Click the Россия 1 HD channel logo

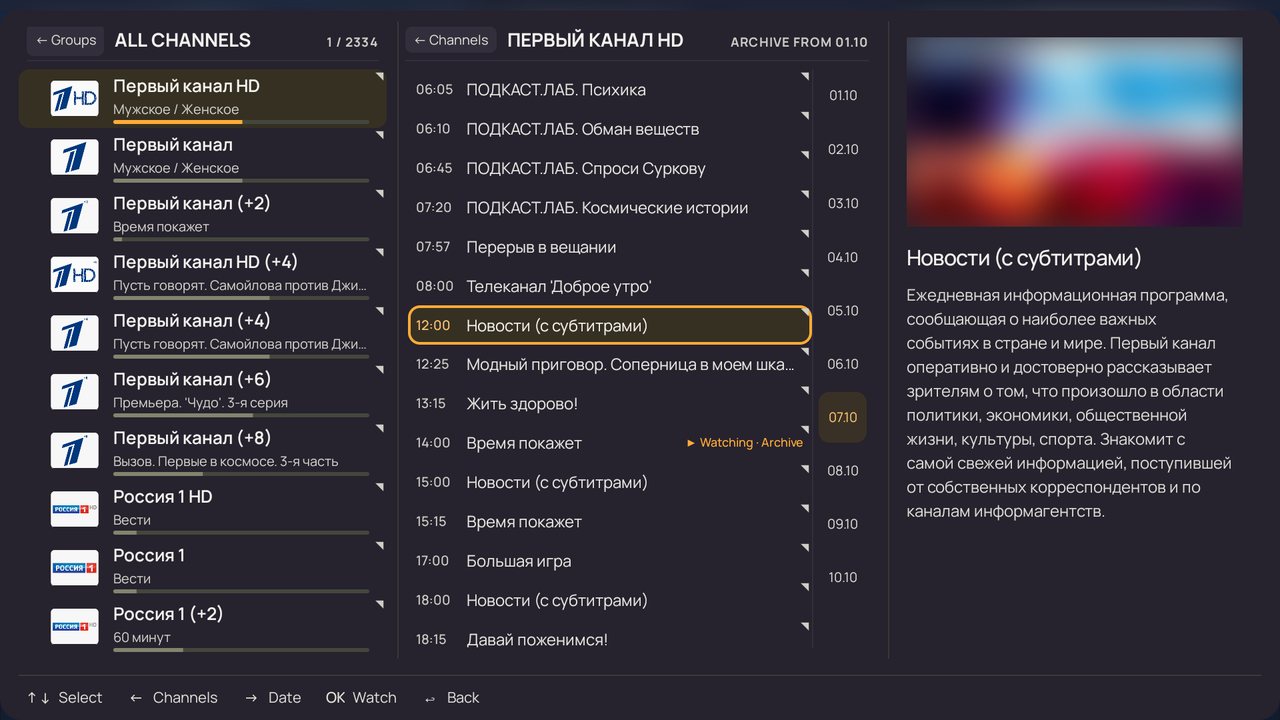(75, 509)
